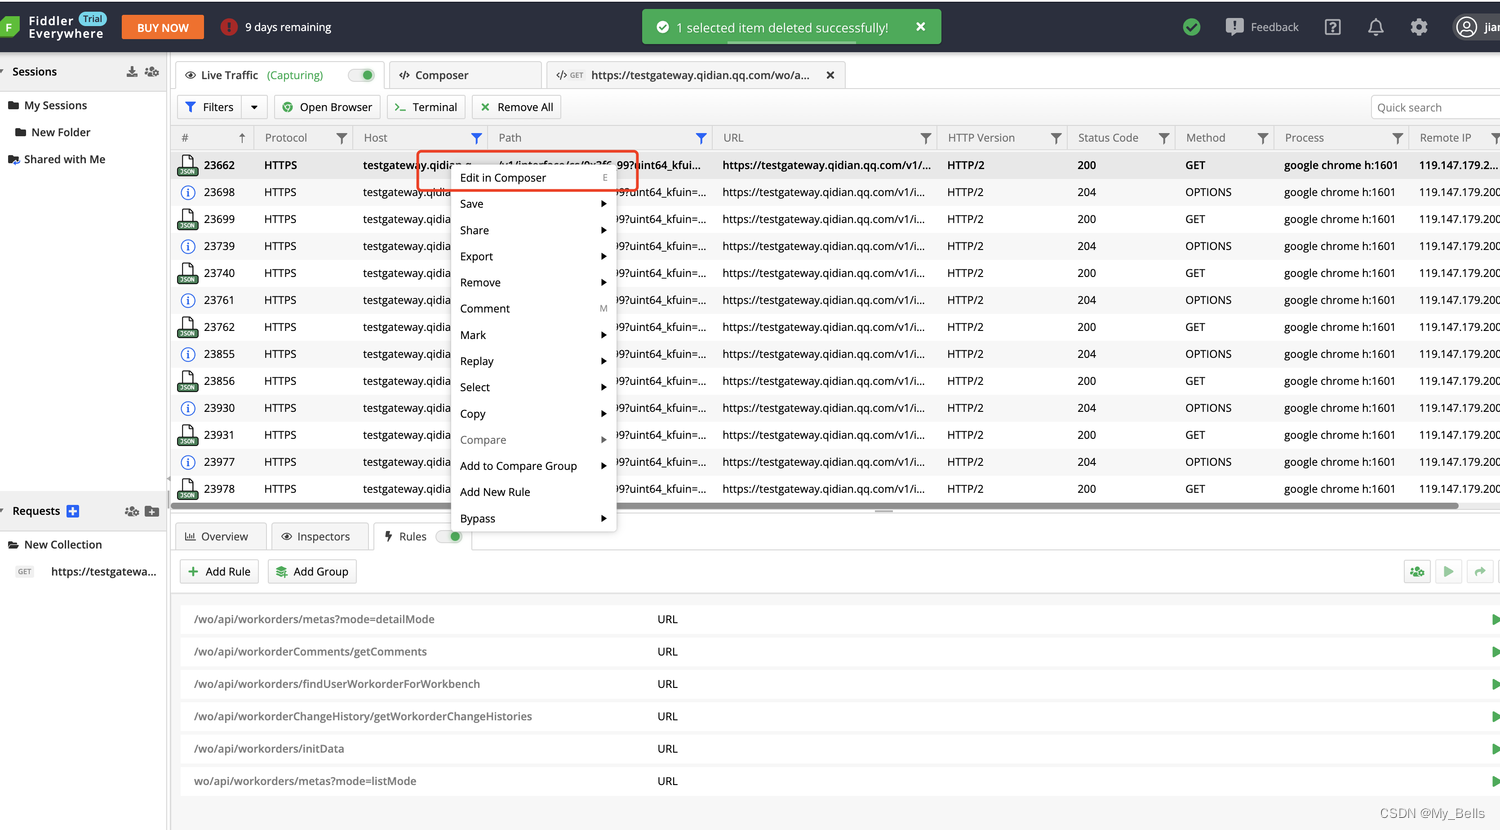Click the Protocol column filter icon

pyautogui.click(x=342, y=138)
